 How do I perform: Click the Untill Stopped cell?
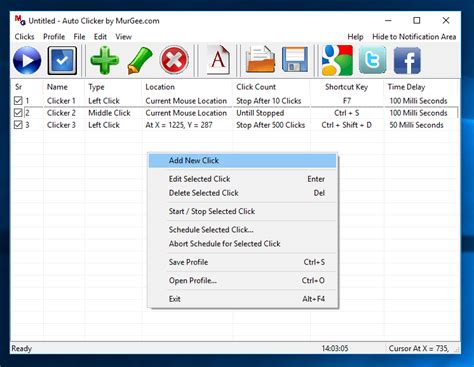click(x=260, y=113)
